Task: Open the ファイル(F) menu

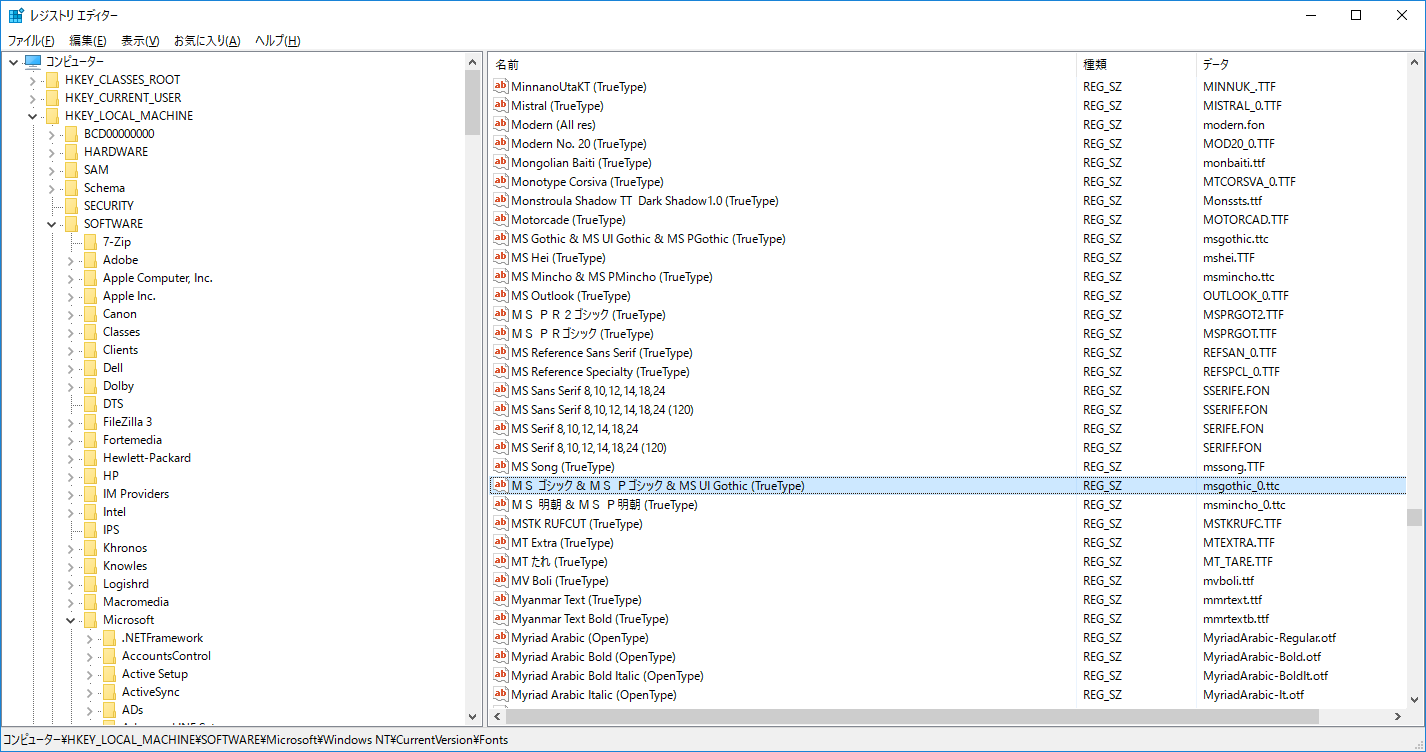Action: (31, 41)
